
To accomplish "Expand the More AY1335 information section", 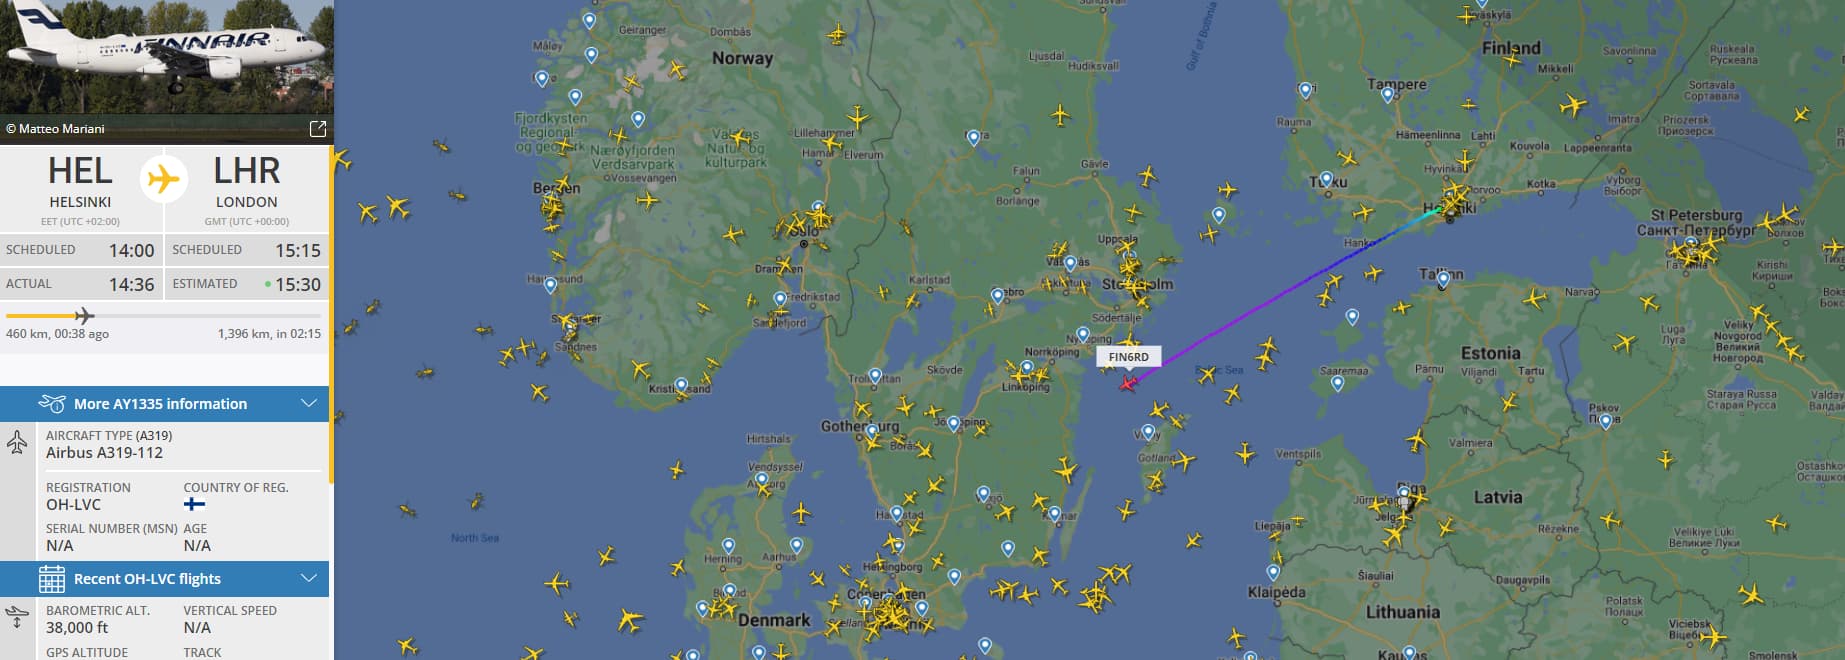I will [x=164, y=404].
